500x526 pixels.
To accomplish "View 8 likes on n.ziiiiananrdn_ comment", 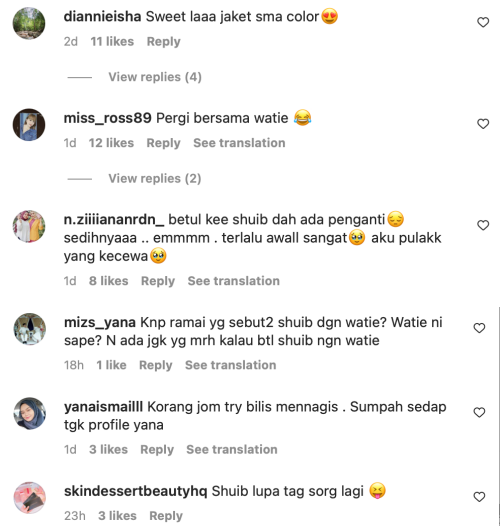I will click(108, 281).
